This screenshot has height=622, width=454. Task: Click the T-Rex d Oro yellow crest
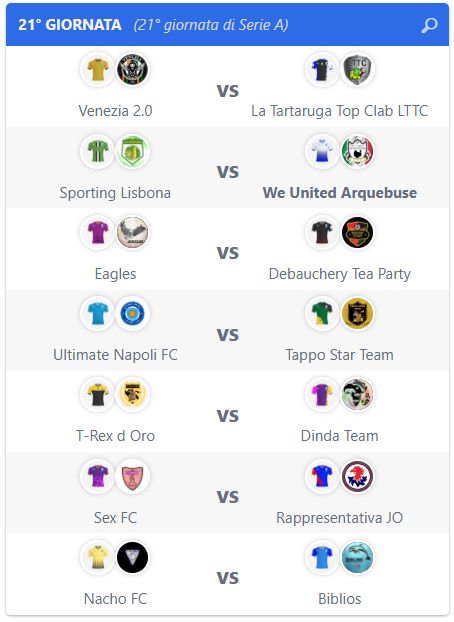133,394
